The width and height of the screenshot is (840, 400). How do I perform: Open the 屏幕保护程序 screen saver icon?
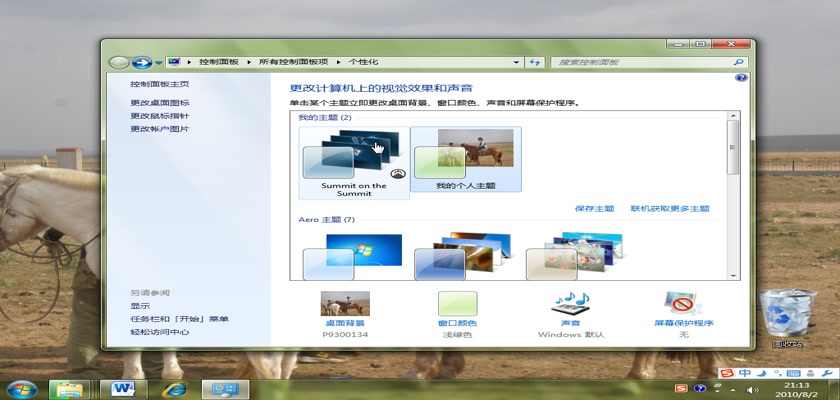pyautogui.click(x=683, y=304)
